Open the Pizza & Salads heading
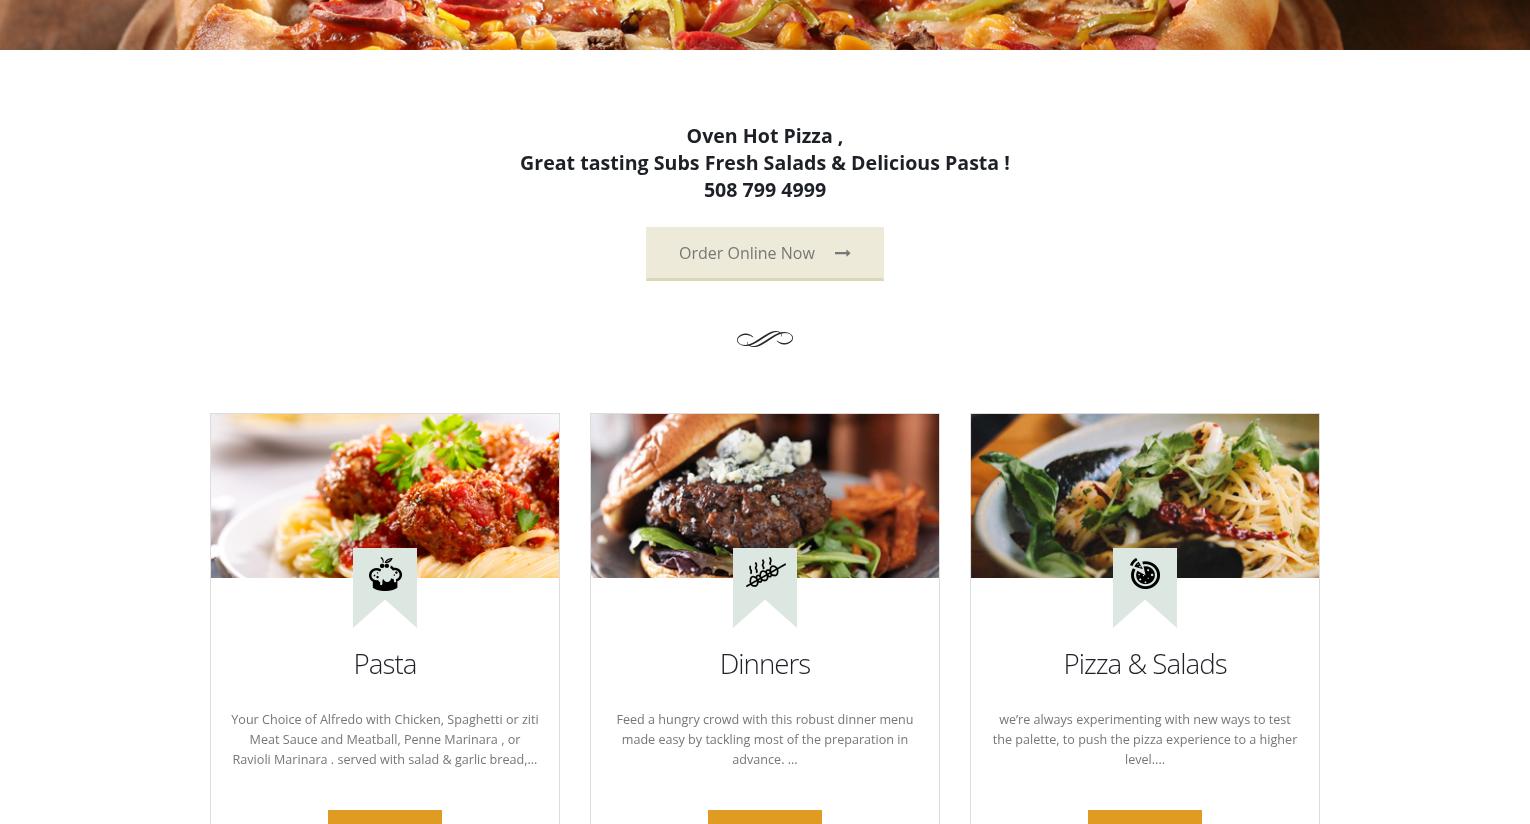This screenshot has height=824, width=1530. click(x=1145, y=664)
